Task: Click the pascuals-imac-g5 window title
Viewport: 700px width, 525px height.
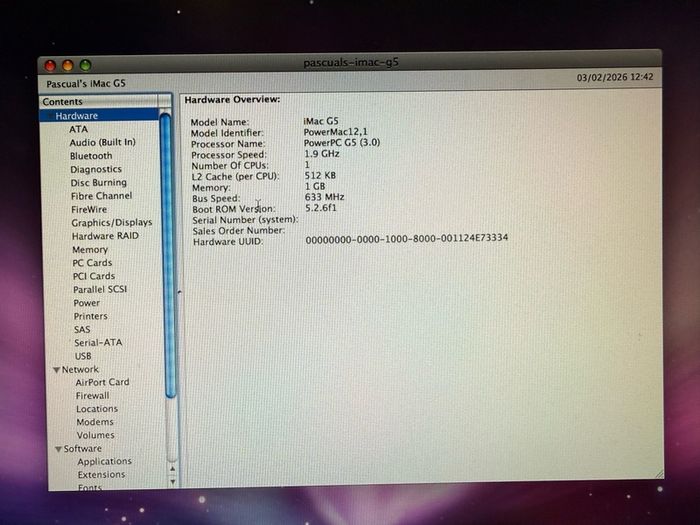Action: [x=351, y=62]
